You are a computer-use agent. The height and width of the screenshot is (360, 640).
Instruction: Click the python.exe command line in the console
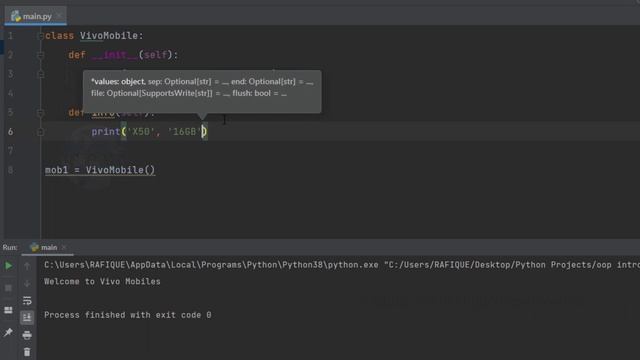pos(342,265)
